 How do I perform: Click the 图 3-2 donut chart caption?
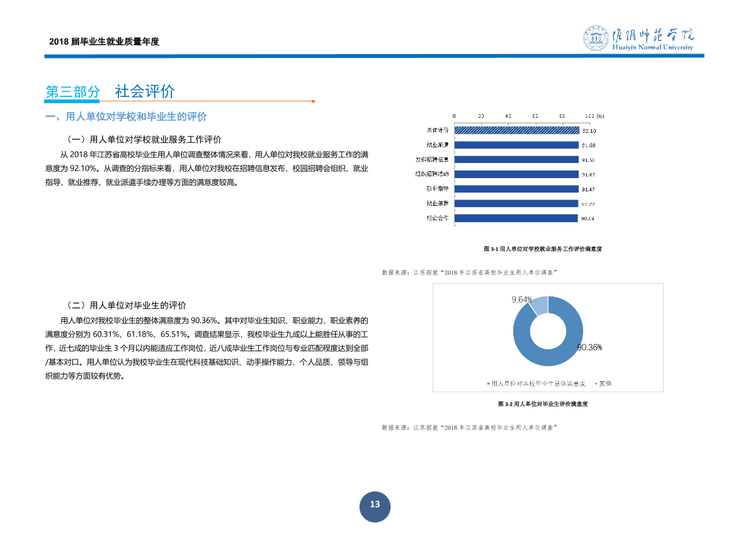coord(543,404)
